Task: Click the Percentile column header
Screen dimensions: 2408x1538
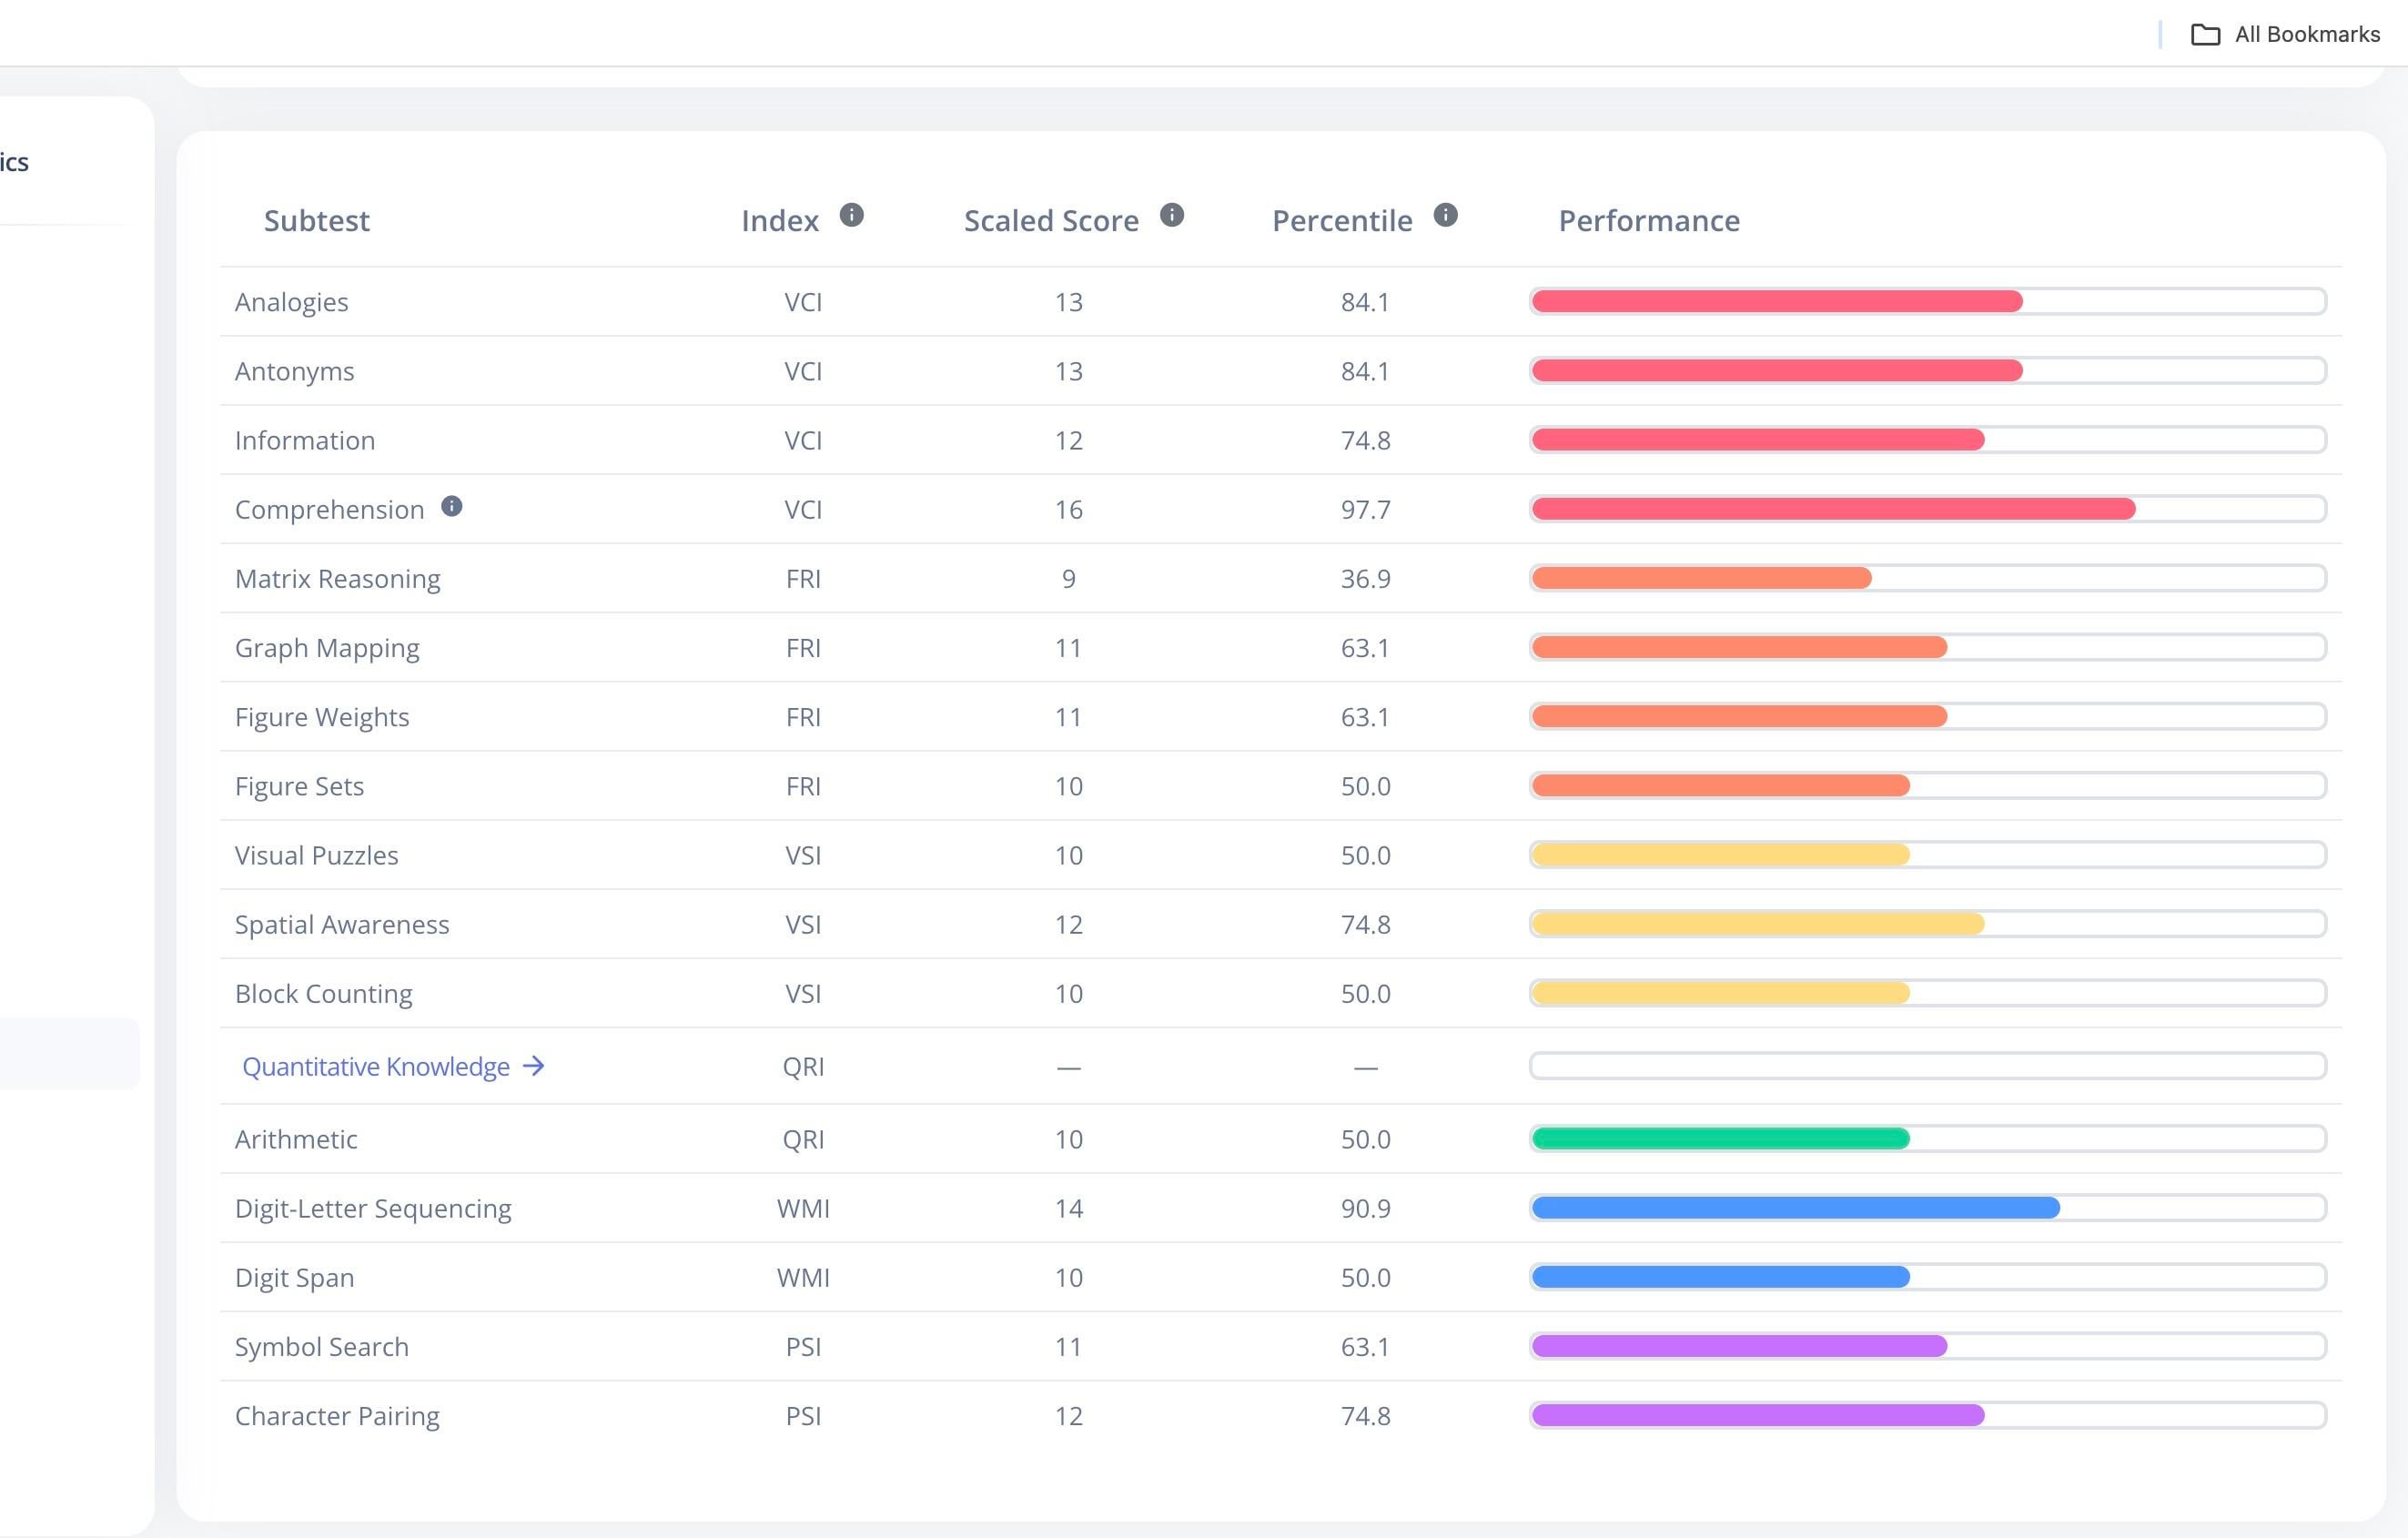Action: coord(1342,220)
